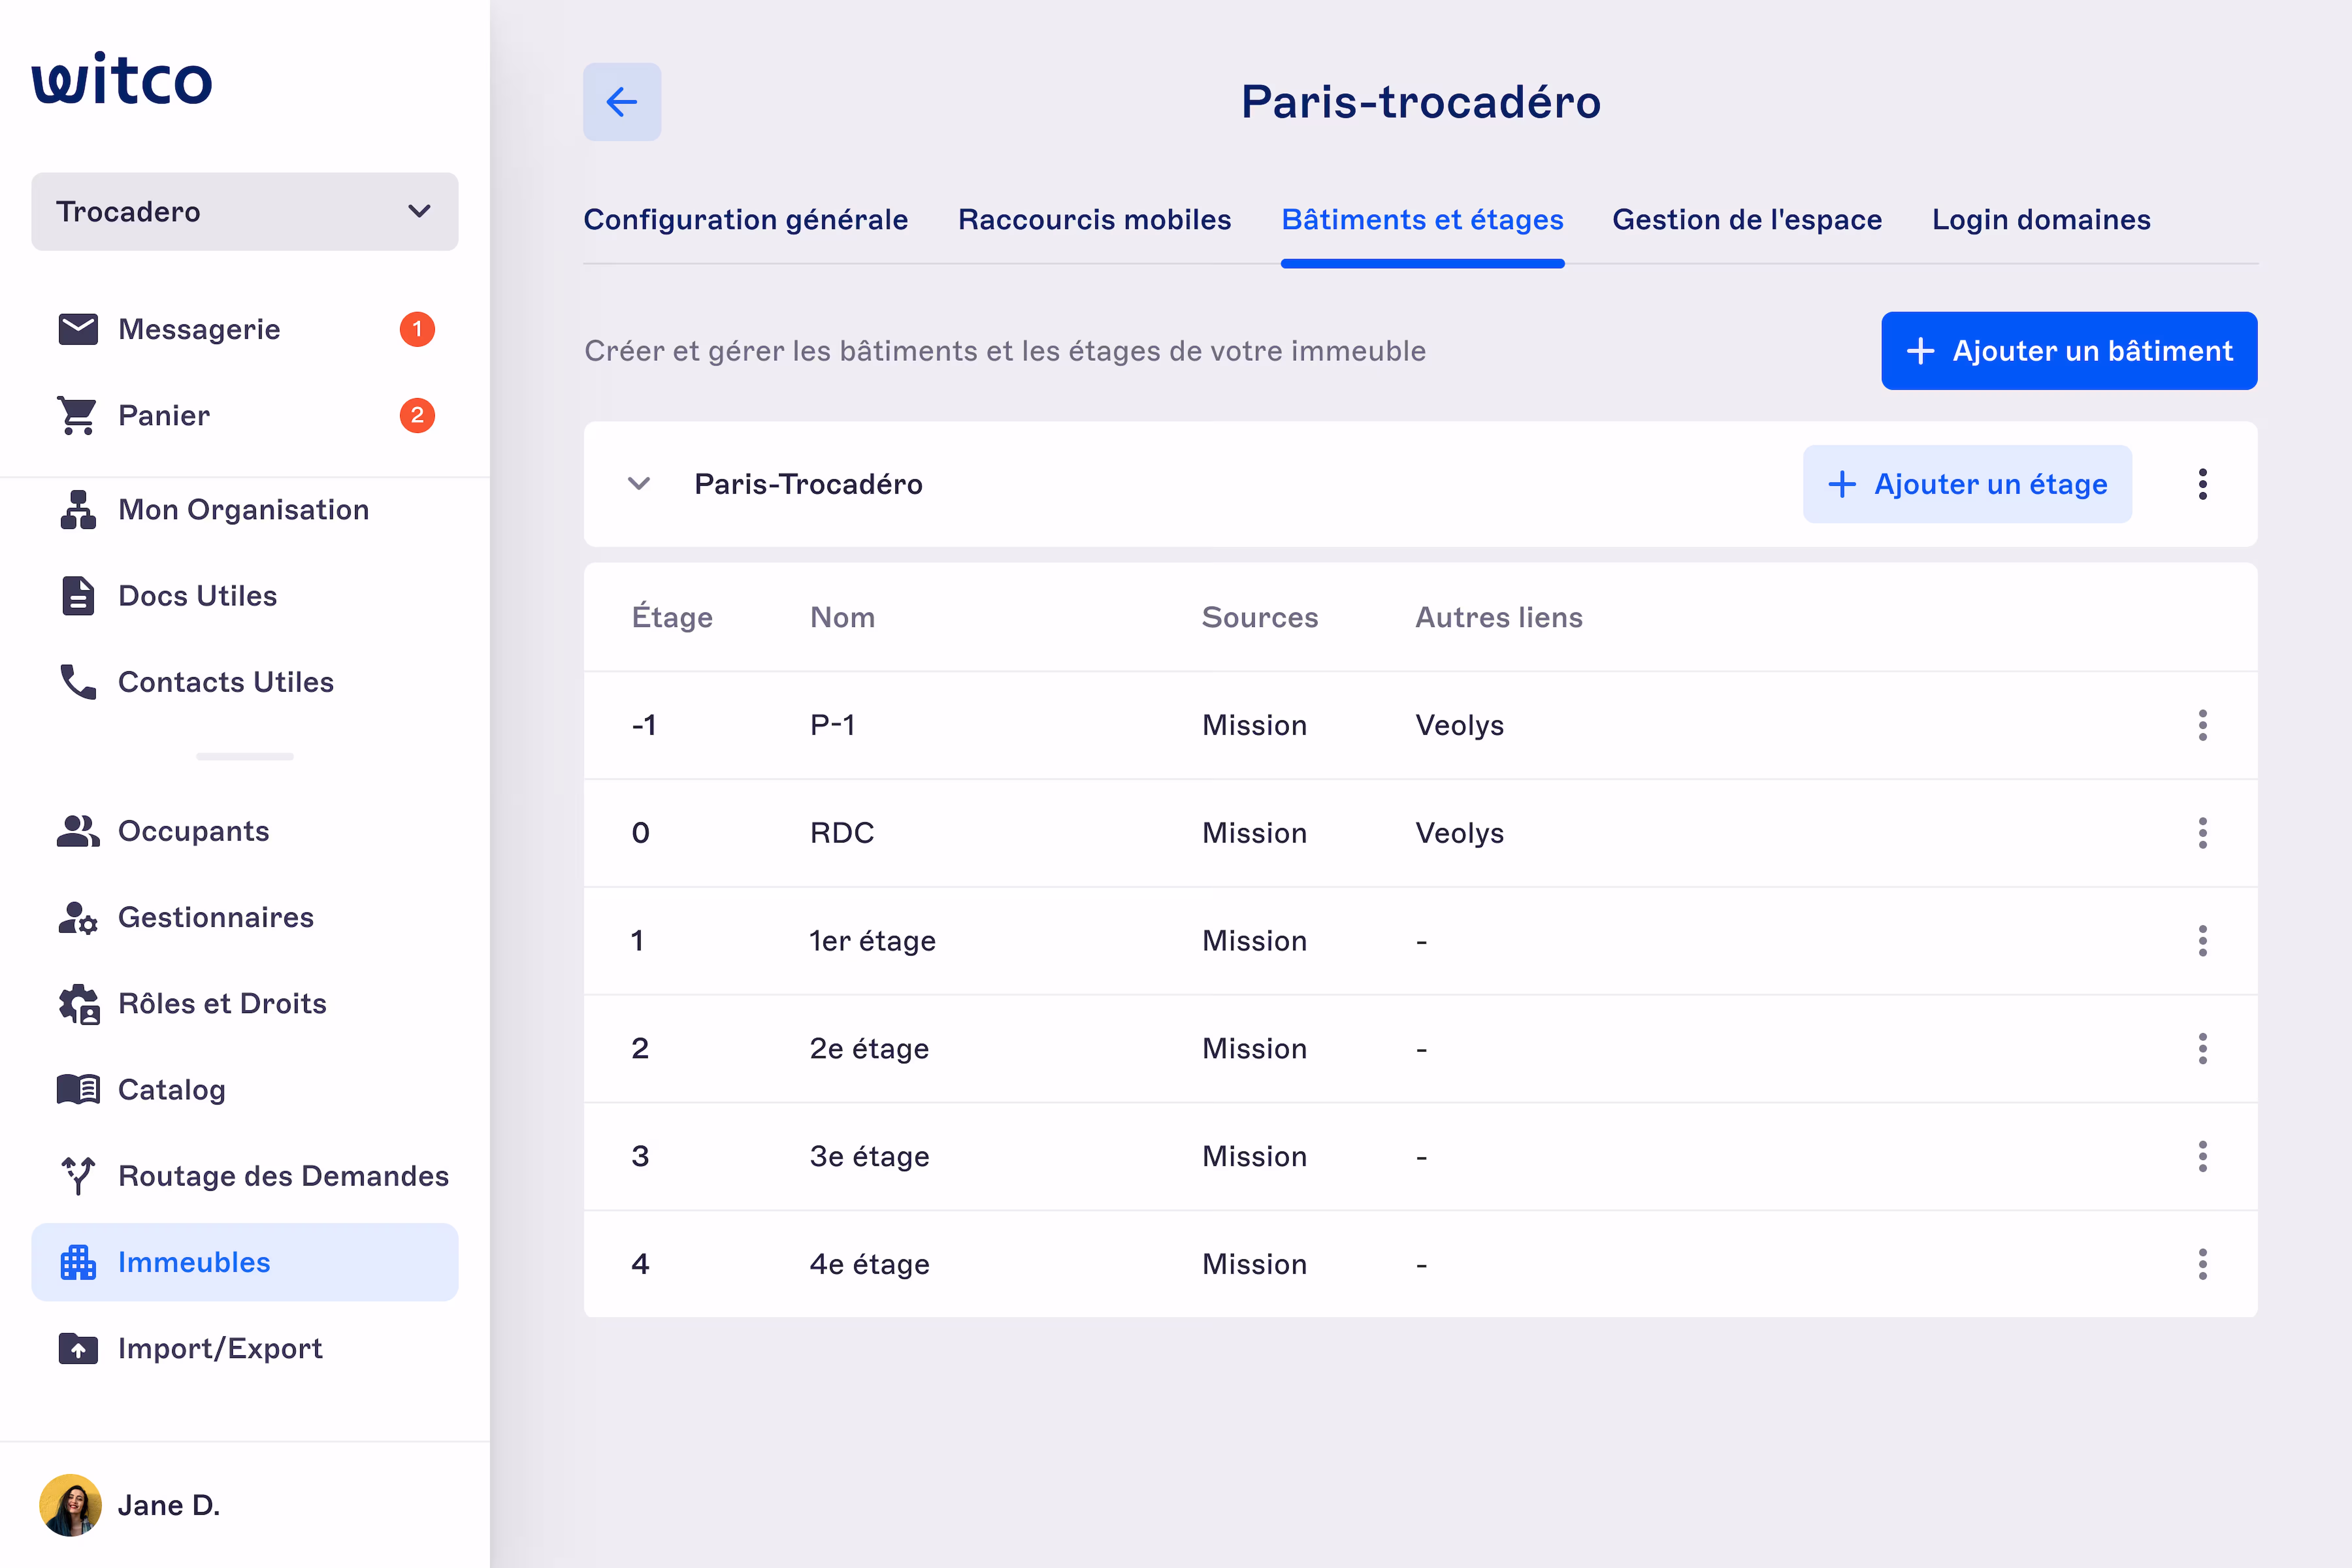Select the Bâtiments et étages tab
This screenshot has width=2352, height=1568.
[1423, 220]
